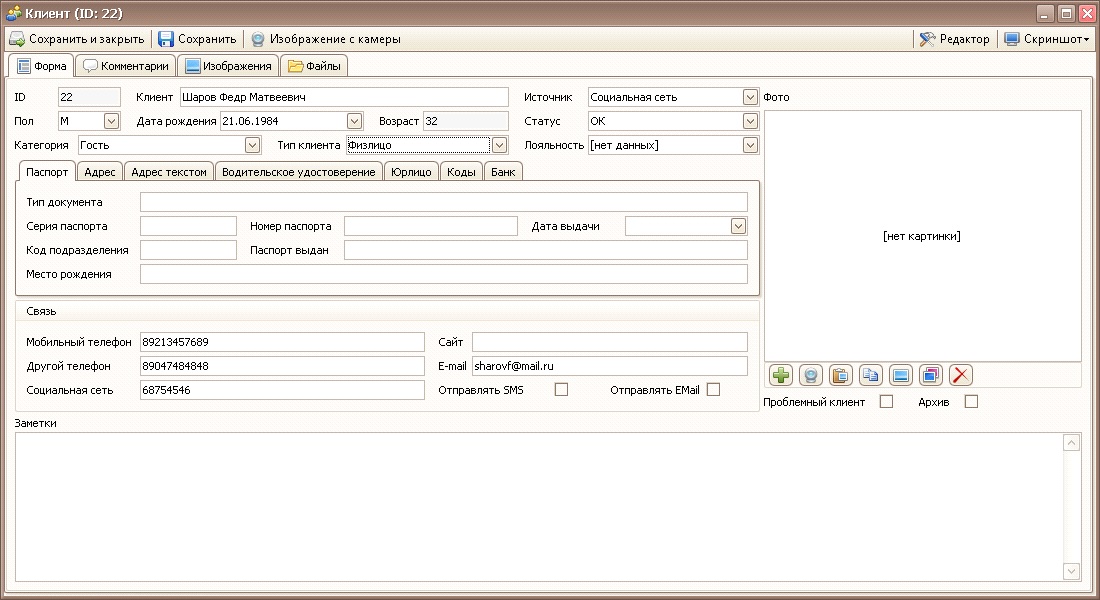Click the Социальная сеть ID field
The width and height of the screenshot is (1100, 600).
point(282,389)
